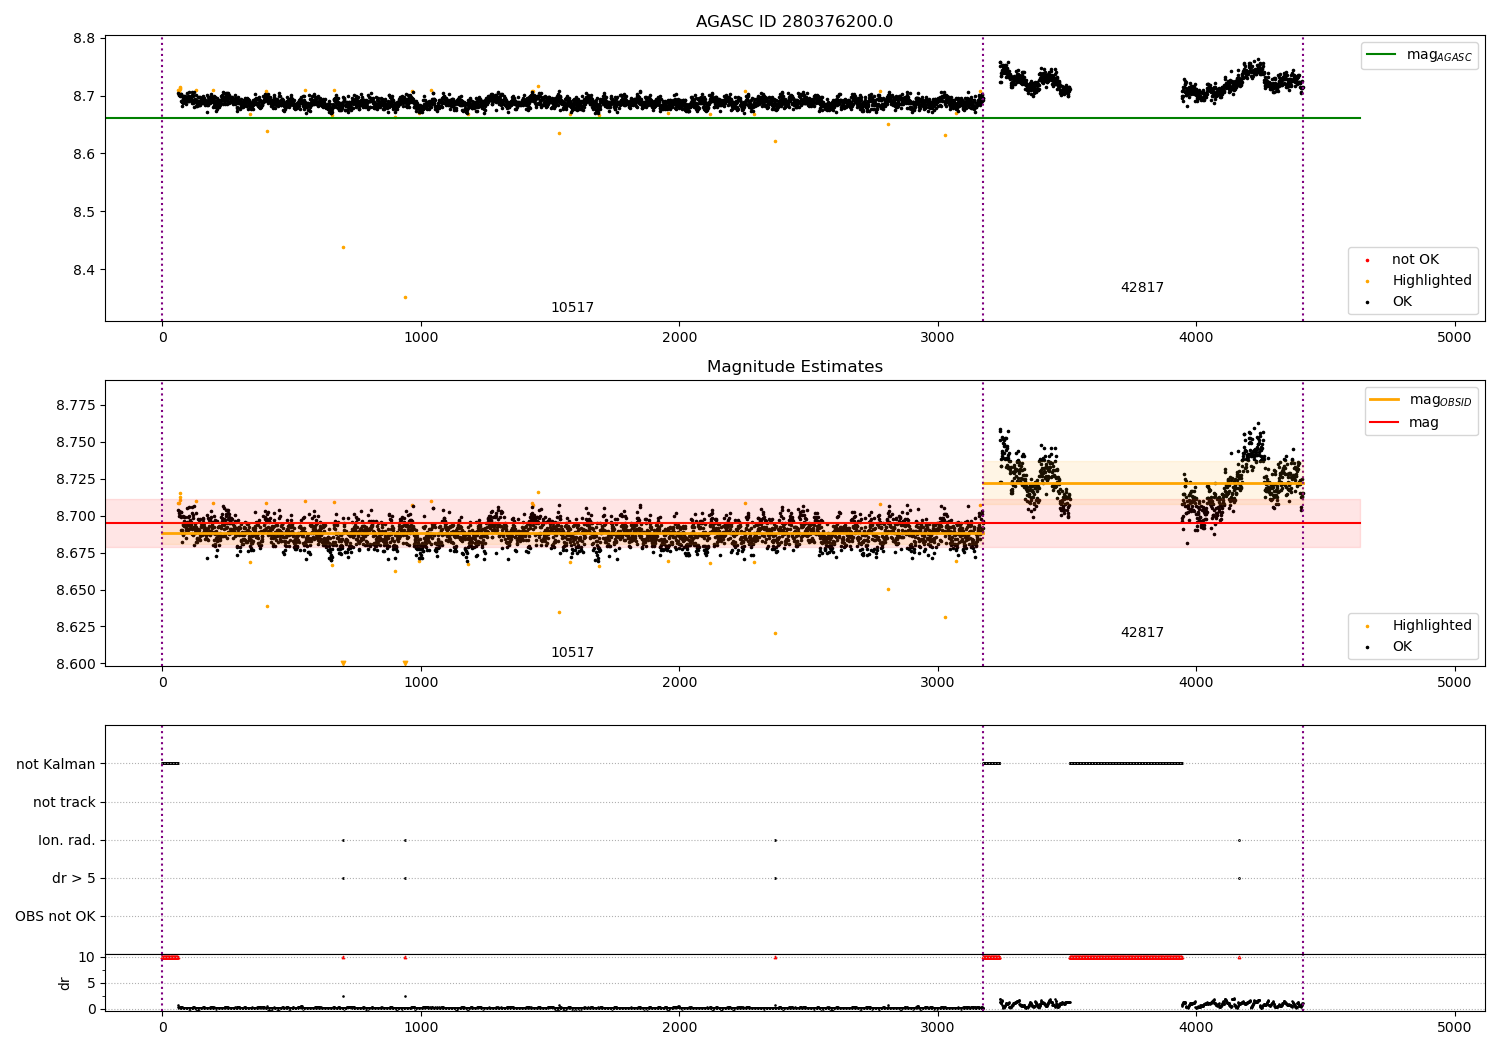Click the outlier point near 8.44 in top plot
The image size is (1500, 1050).
tap(343, 247)
